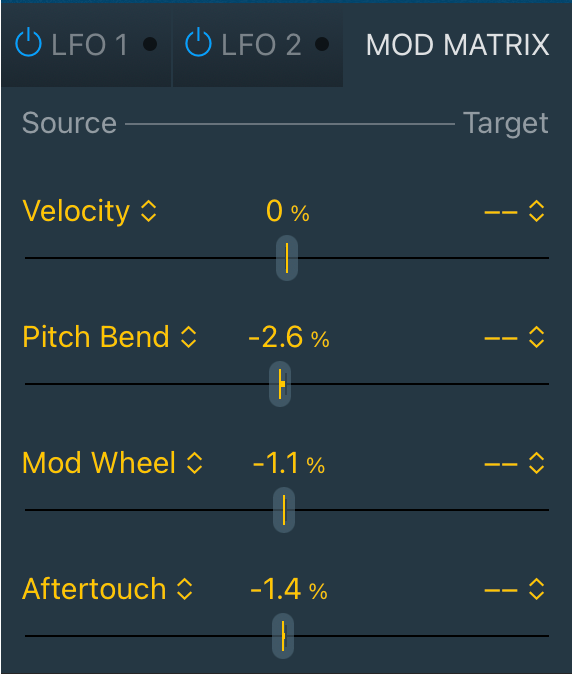The width and height of the screenshot is (572, 674).
Task: Toggle LFO 2 power icon
Action: tap(198, 42)
